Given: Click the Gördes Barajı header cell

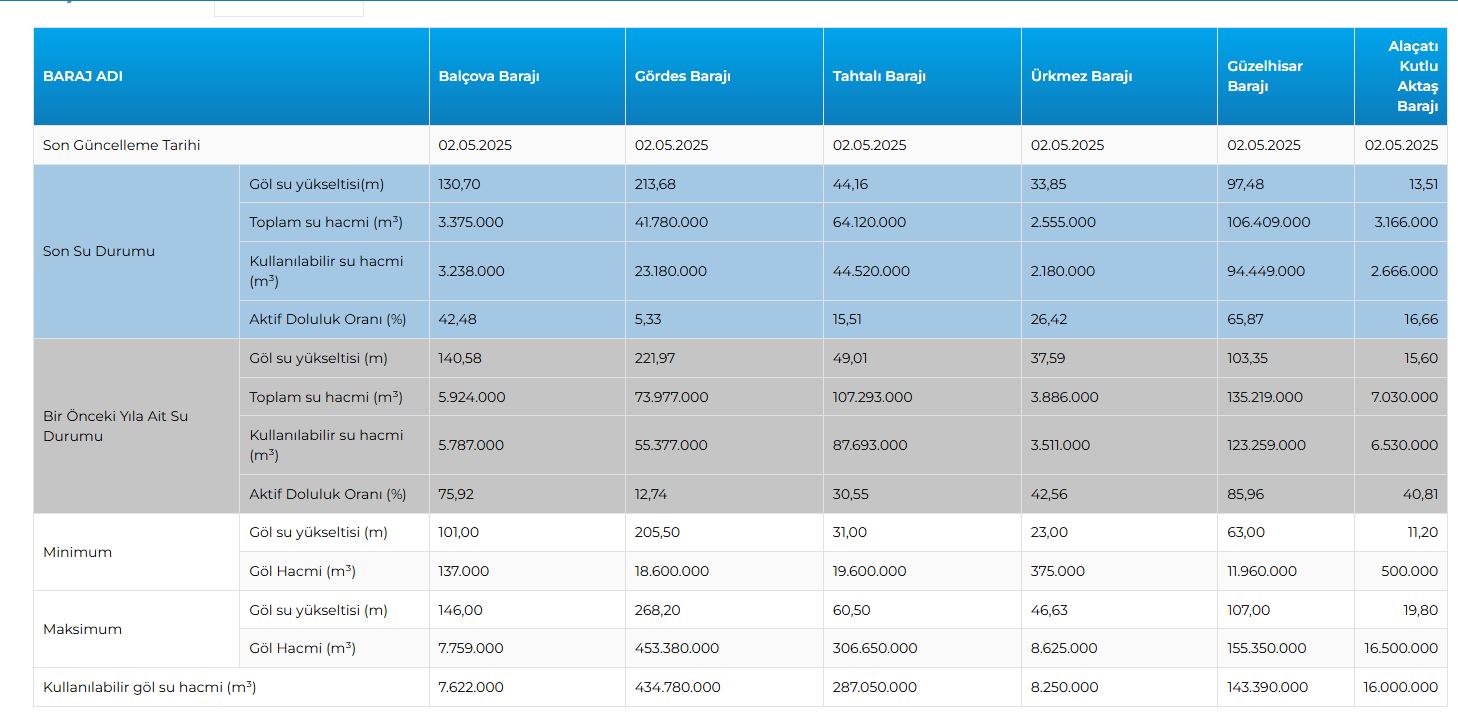Looking at the screenshot, I should click(x=683, y=76).
